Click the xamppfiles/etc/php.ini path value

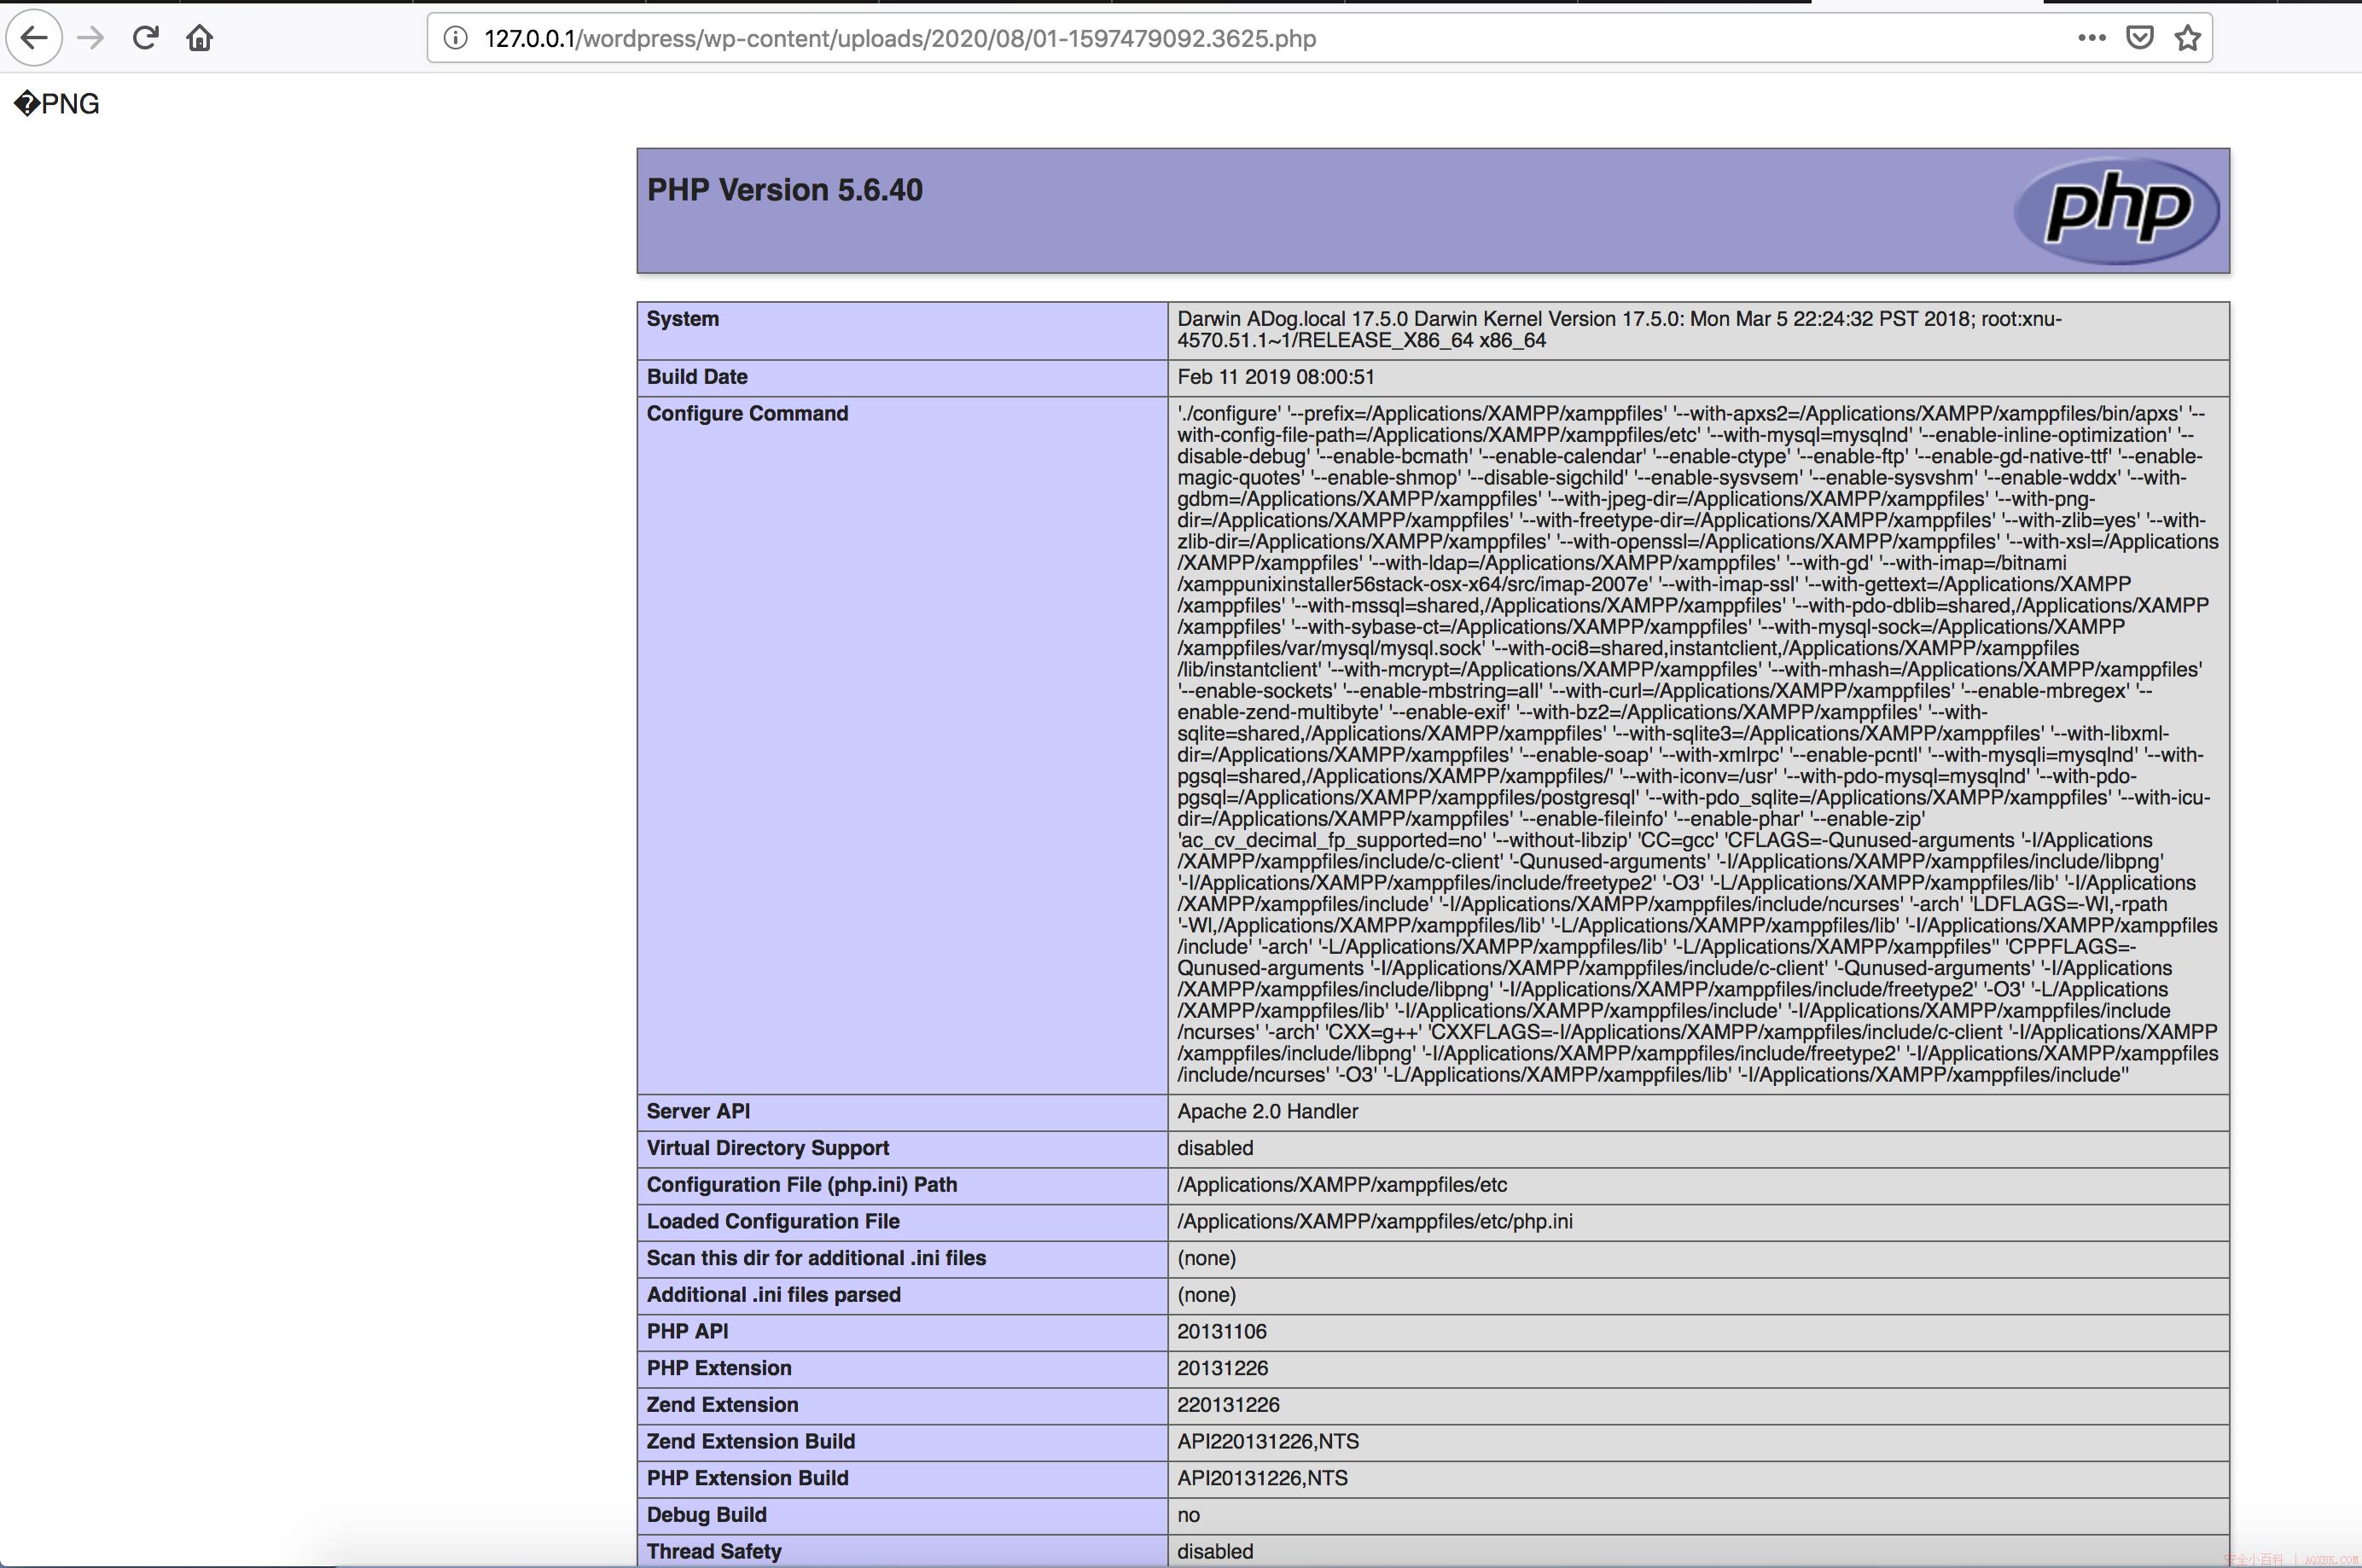1375,1222
